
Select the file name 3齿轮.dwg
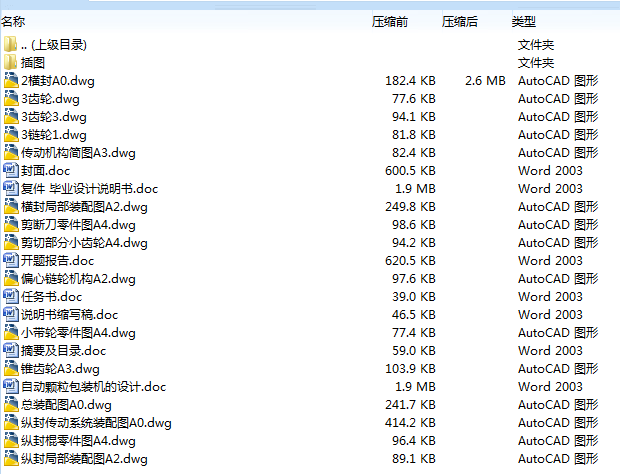(50, 99)
